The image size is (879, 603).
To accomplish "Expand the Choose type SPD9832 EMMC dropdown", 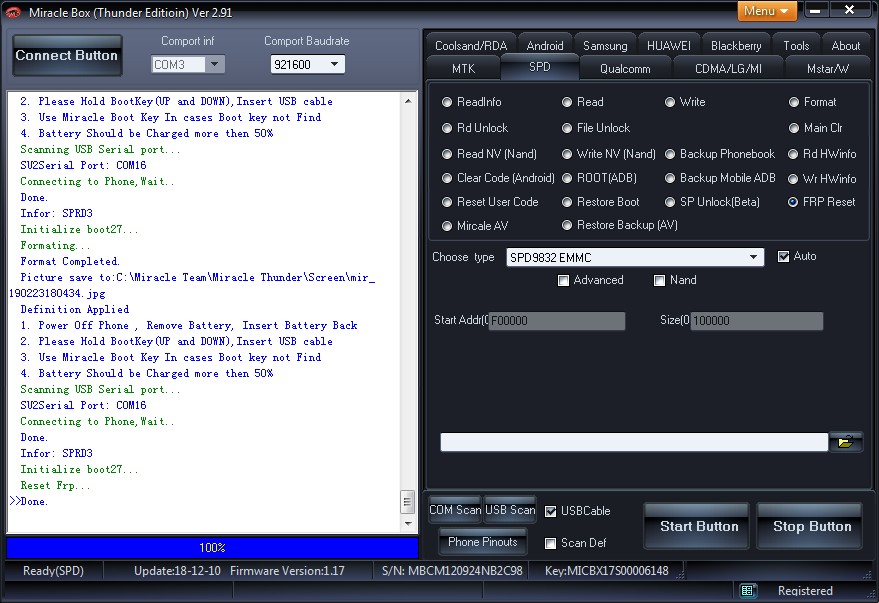I will pyautogui.click(x=753, y=258).
